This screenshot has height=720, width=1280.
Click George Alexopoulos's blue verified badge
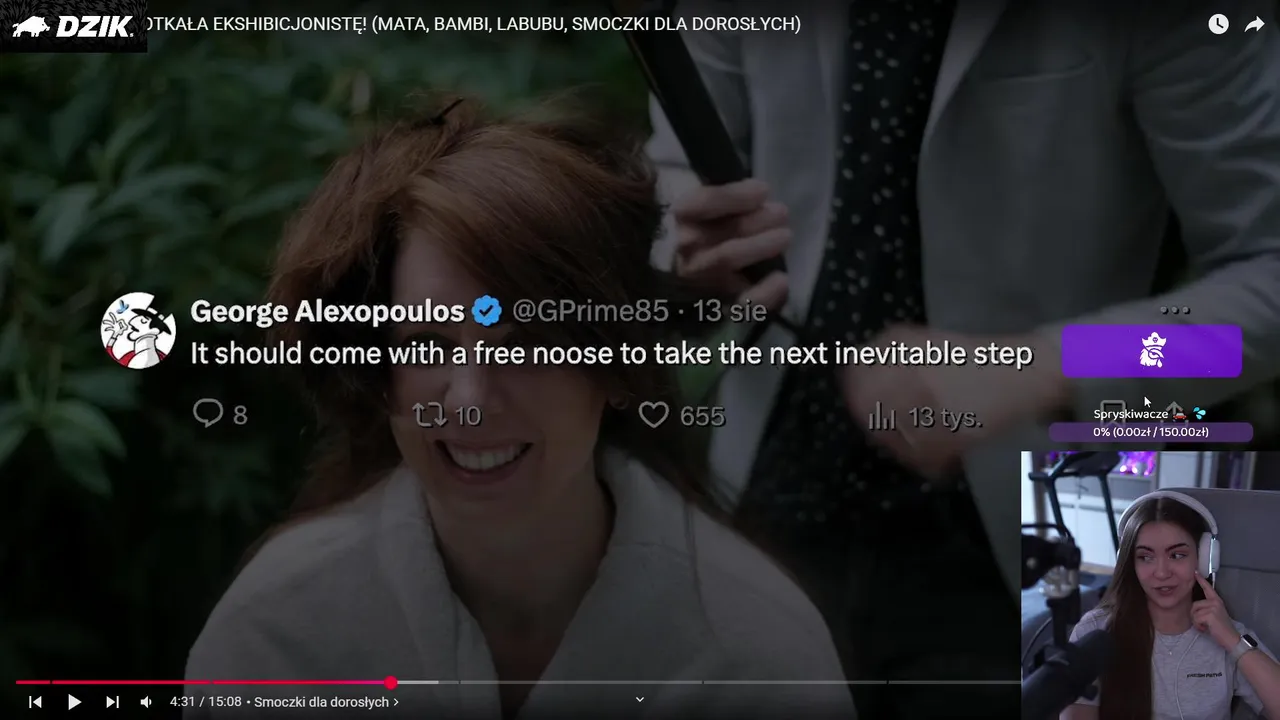point(487,311)
